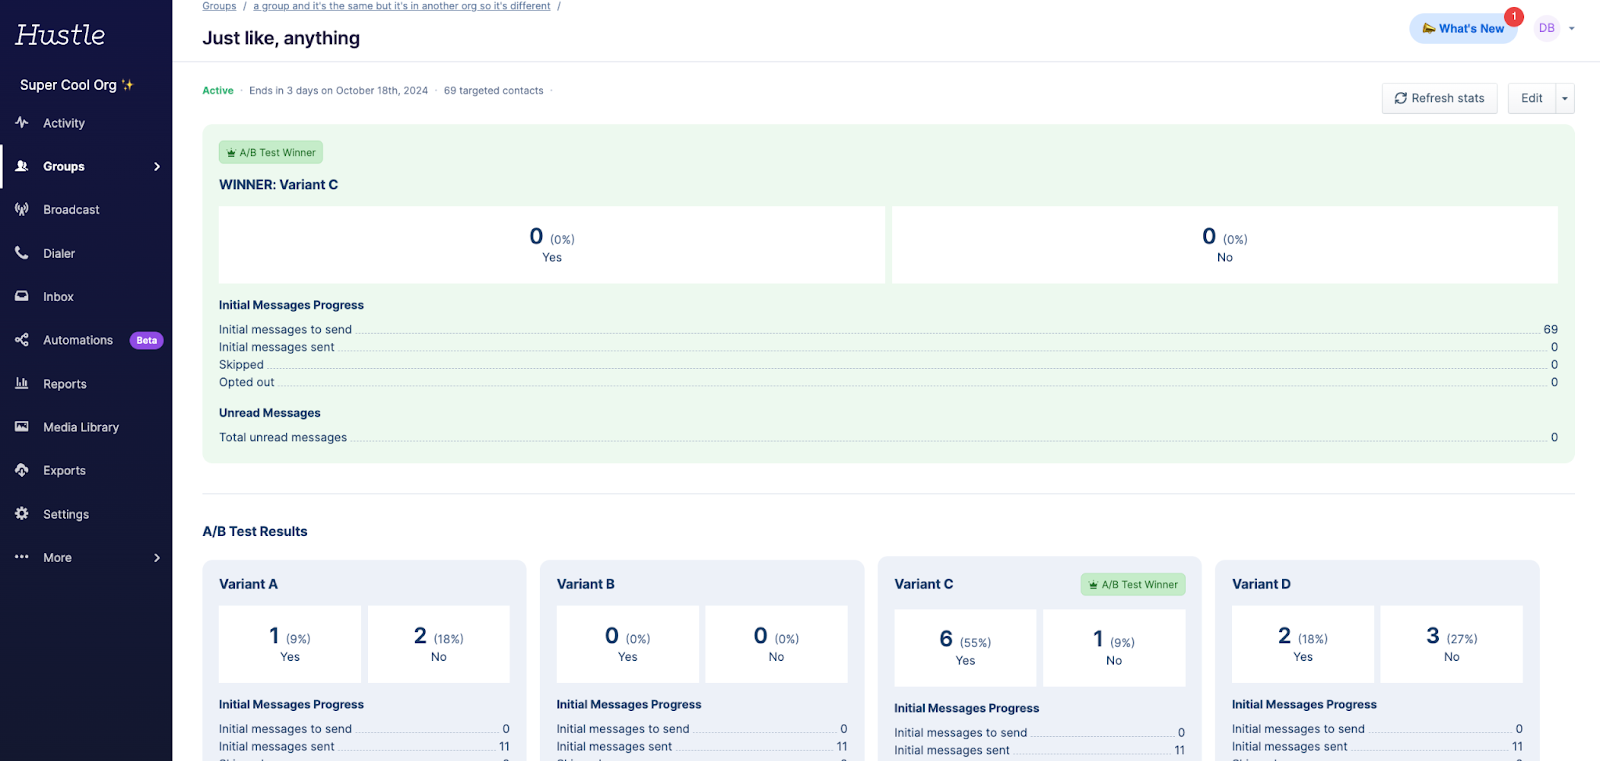Open the Inbox tray icon
The height and width of the screenshot is (761, 1600).
click(22, 297)
